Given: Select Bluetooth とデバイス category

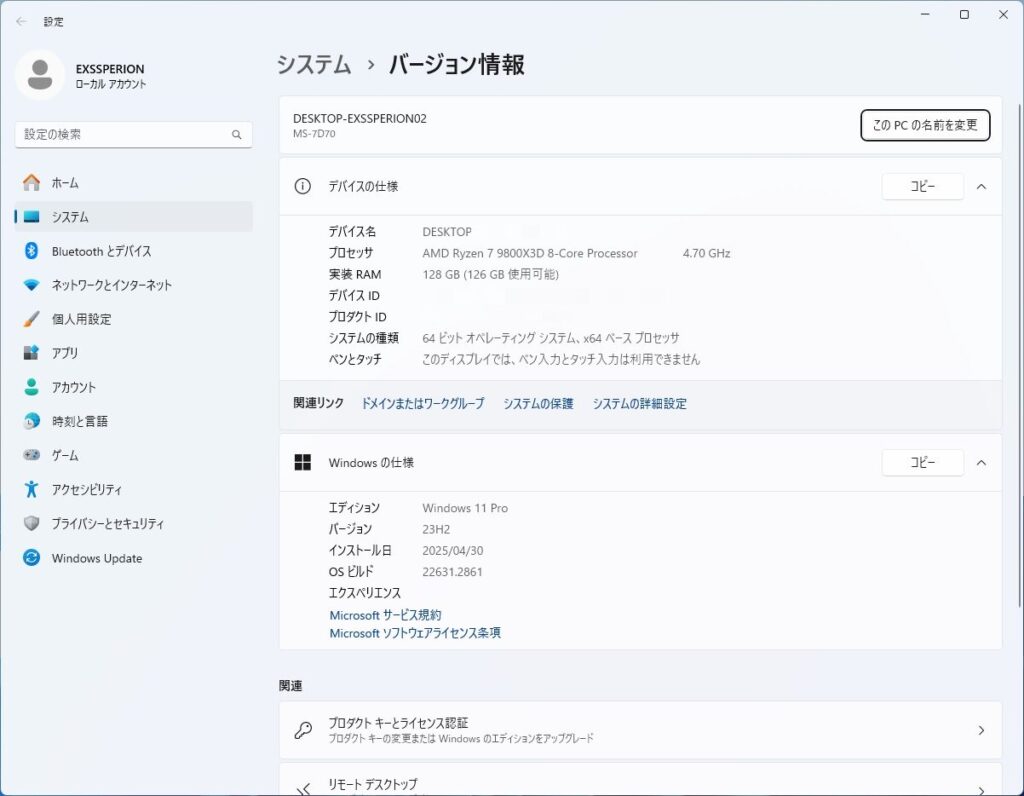Looking at the screenshot, I should tap(133, 251).
